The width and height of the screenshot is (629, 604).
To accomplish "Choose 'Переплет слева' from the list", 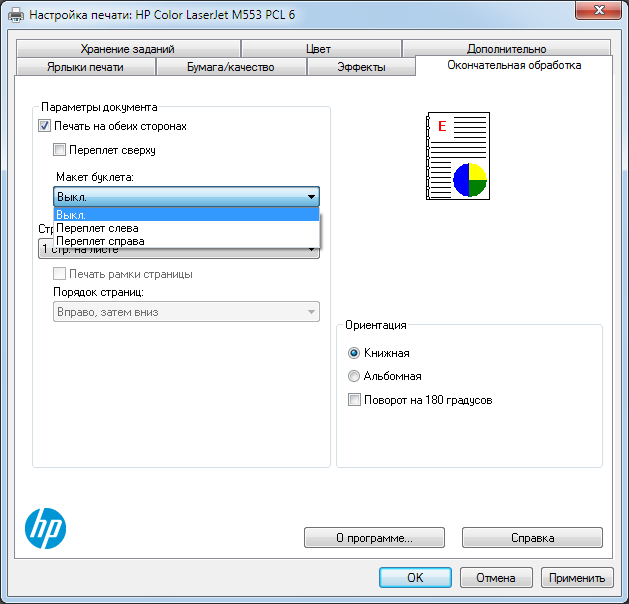I will [98, 228].
